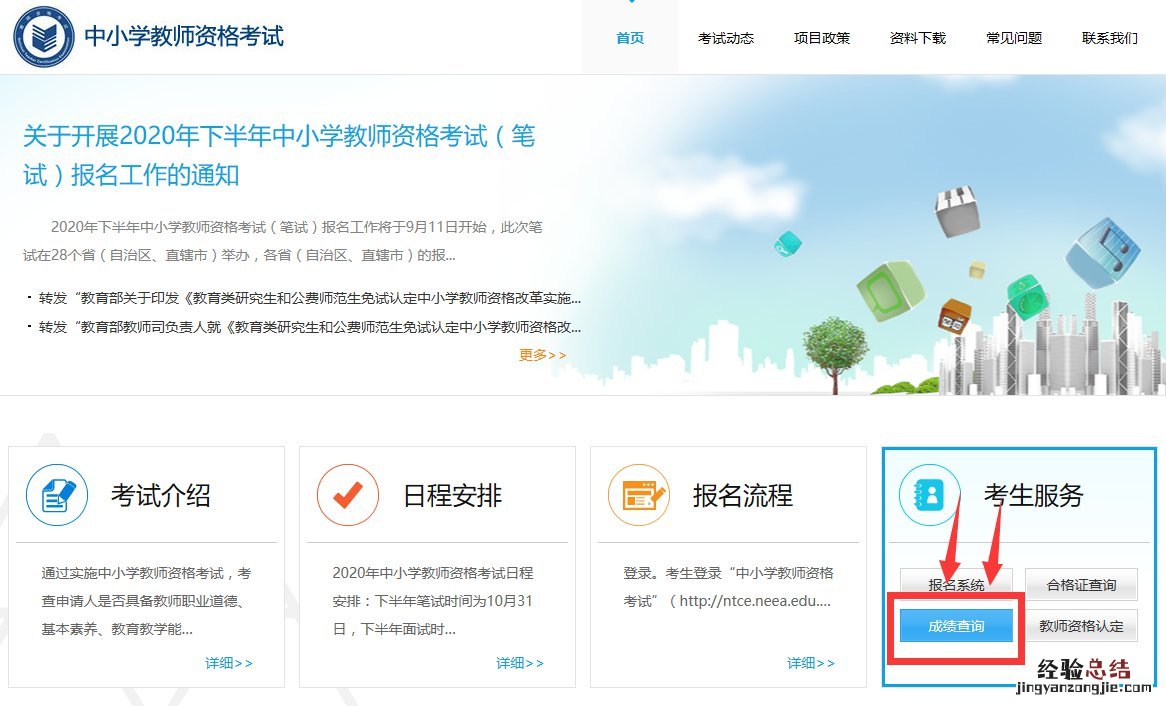Click the 报名流程 form icon

[639, 495]
